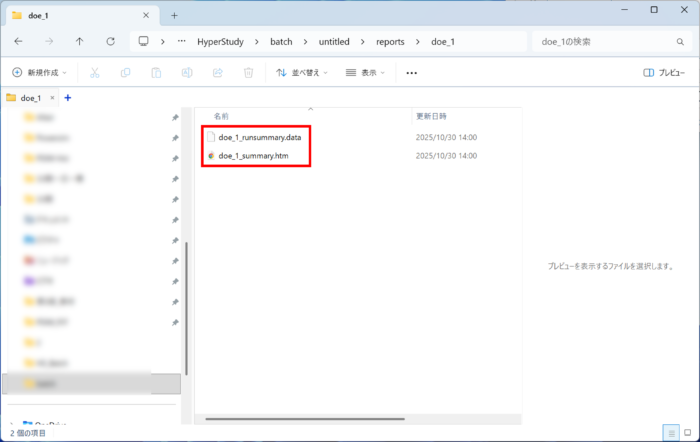Select the doe_1 window tab
The image size is (700, 442).
point(70,15)
